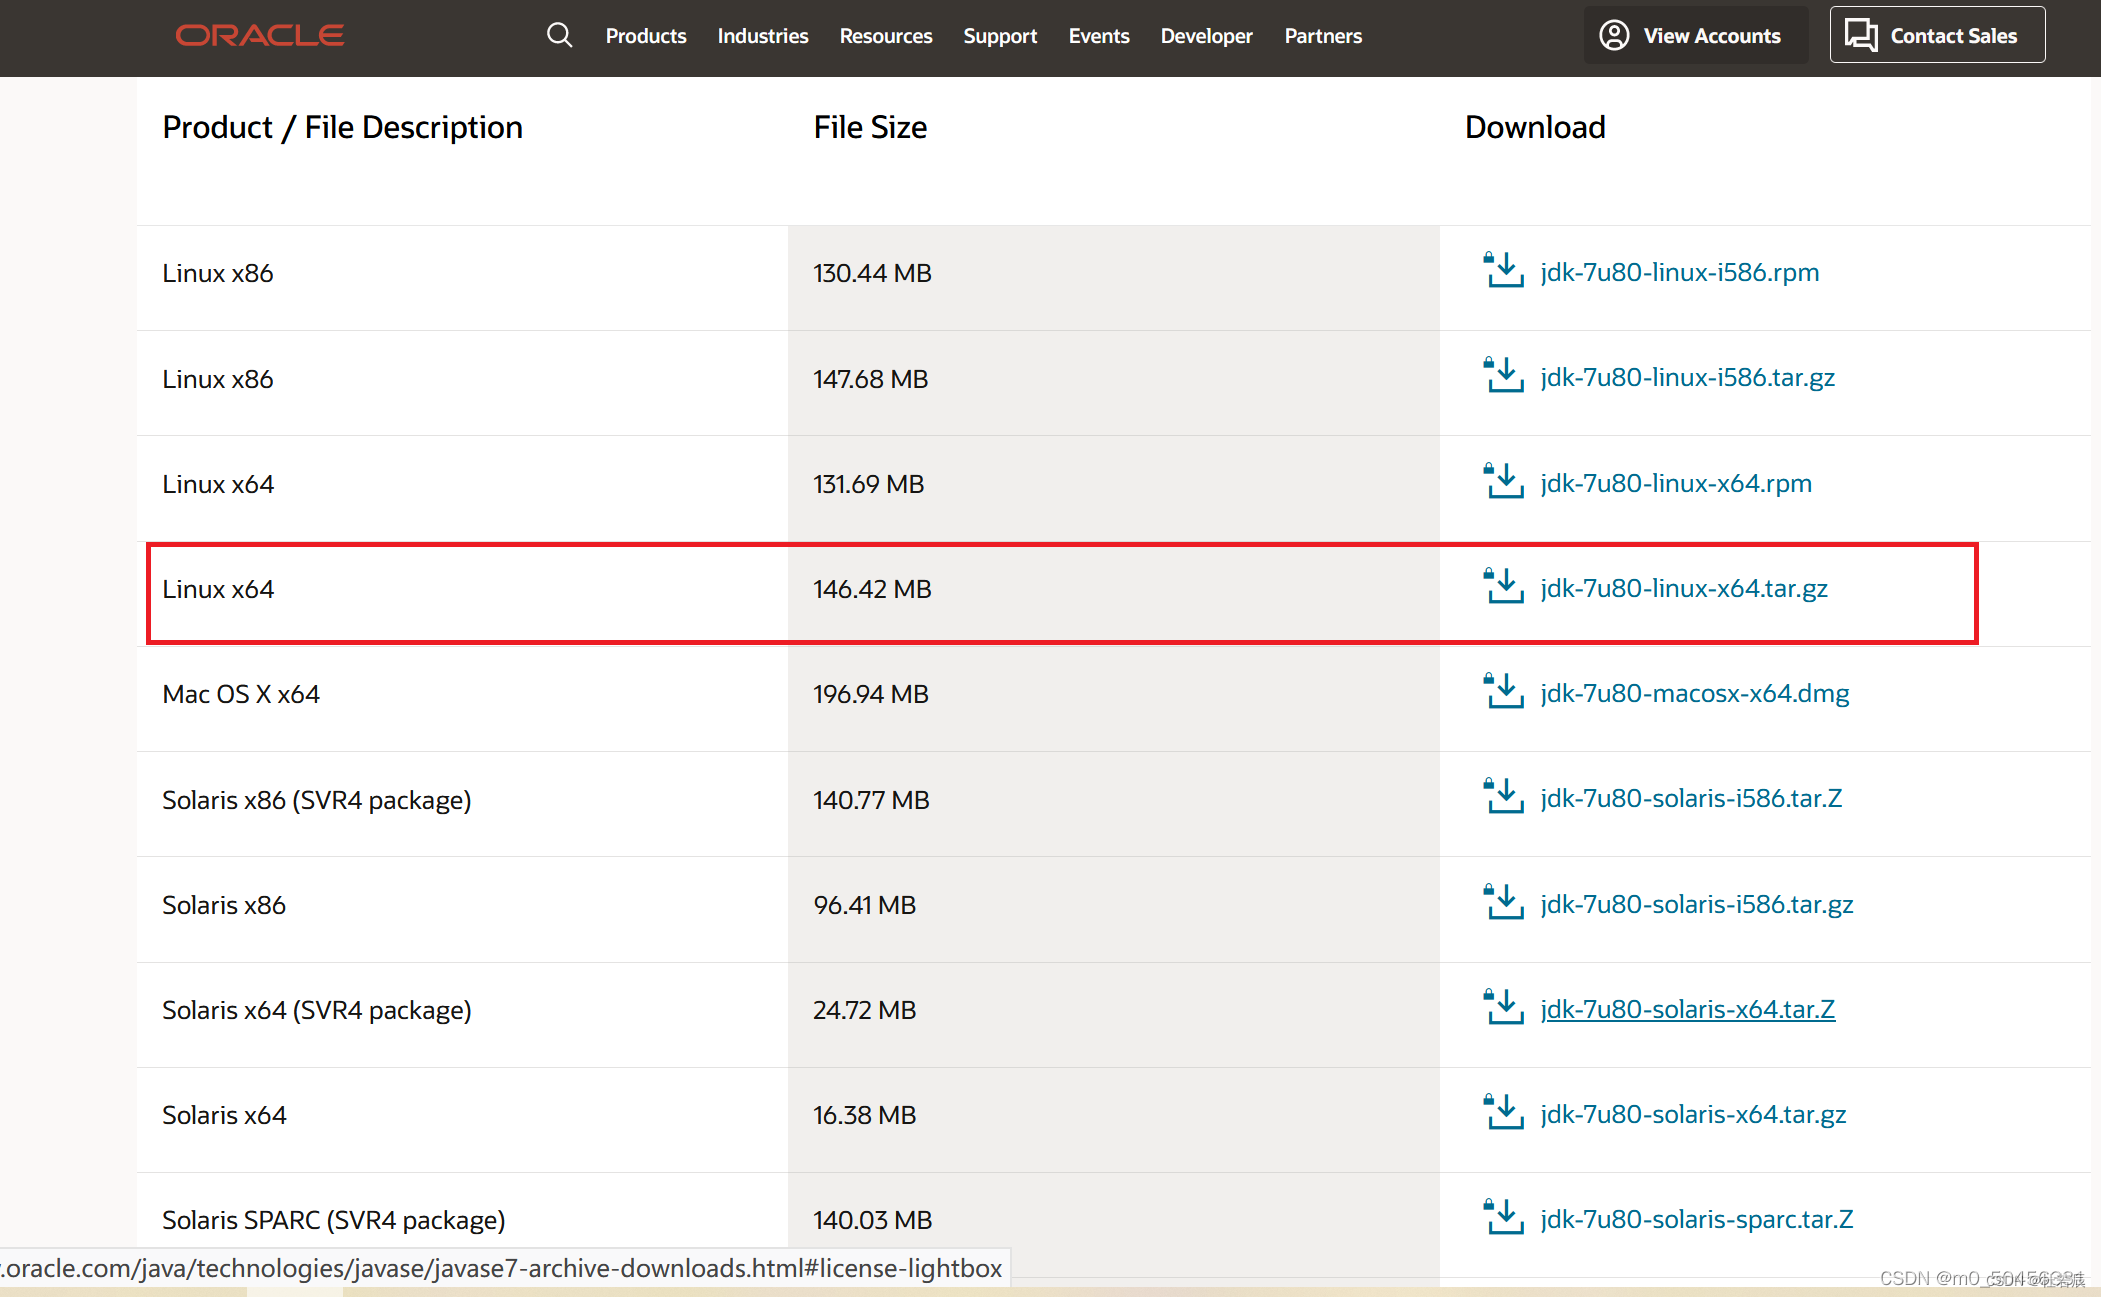Open the Partners menu
Screen dimensions: 2101x1297
click(1323, 36)
